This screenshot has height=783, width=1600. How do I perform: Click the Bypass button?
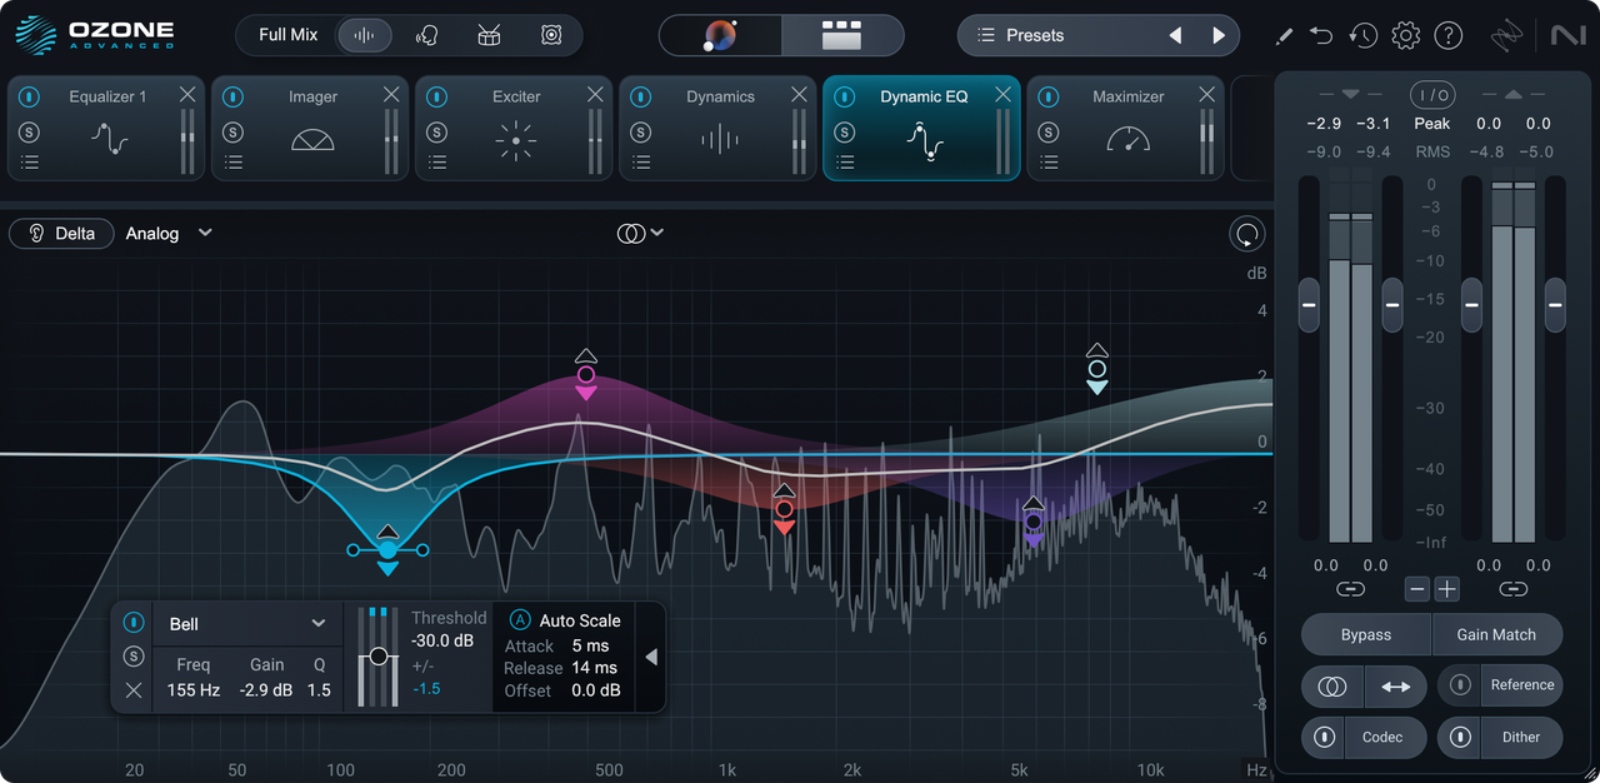point(1365,635)
